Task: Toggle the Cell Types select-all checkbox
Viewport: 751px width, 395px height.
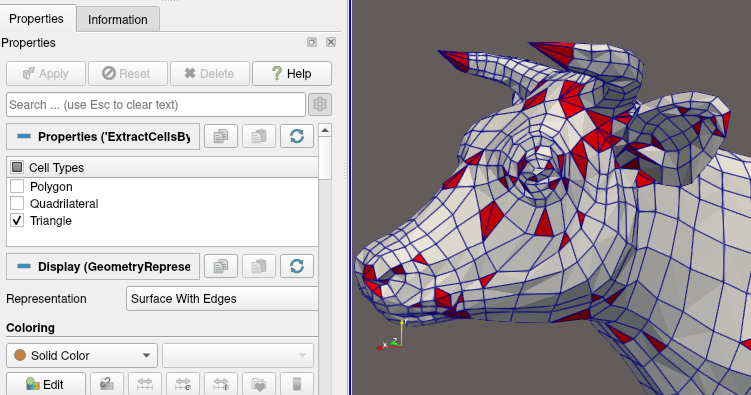Action: pos(17,167)
